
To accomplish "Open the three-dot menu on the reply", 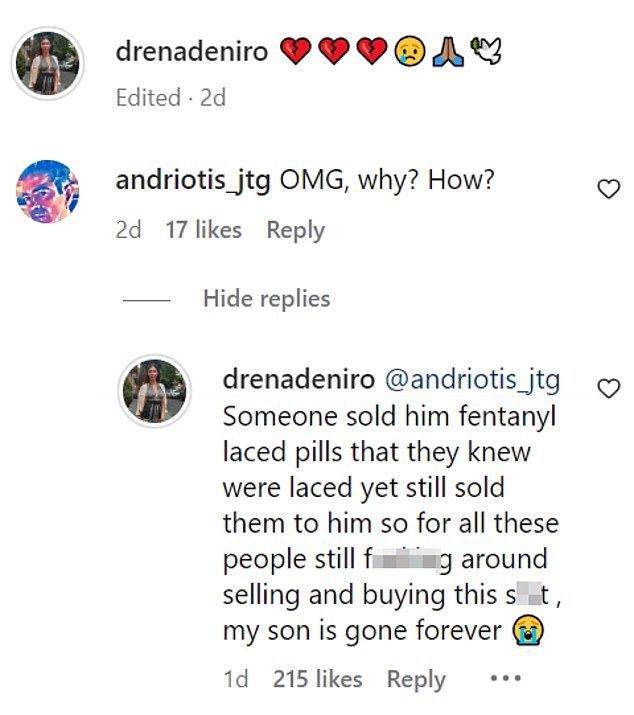I will (x=506, y=679).
